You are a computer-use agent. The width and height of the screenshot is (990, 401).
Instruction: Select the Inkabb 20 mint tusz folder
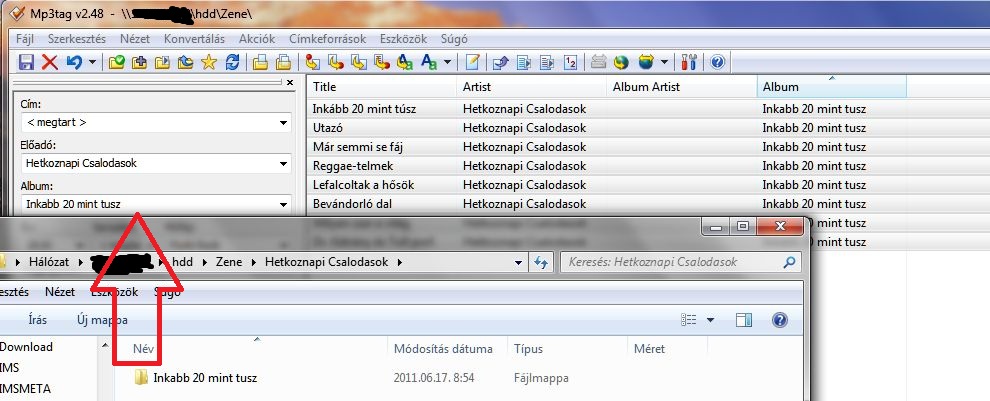click(205, 378)
